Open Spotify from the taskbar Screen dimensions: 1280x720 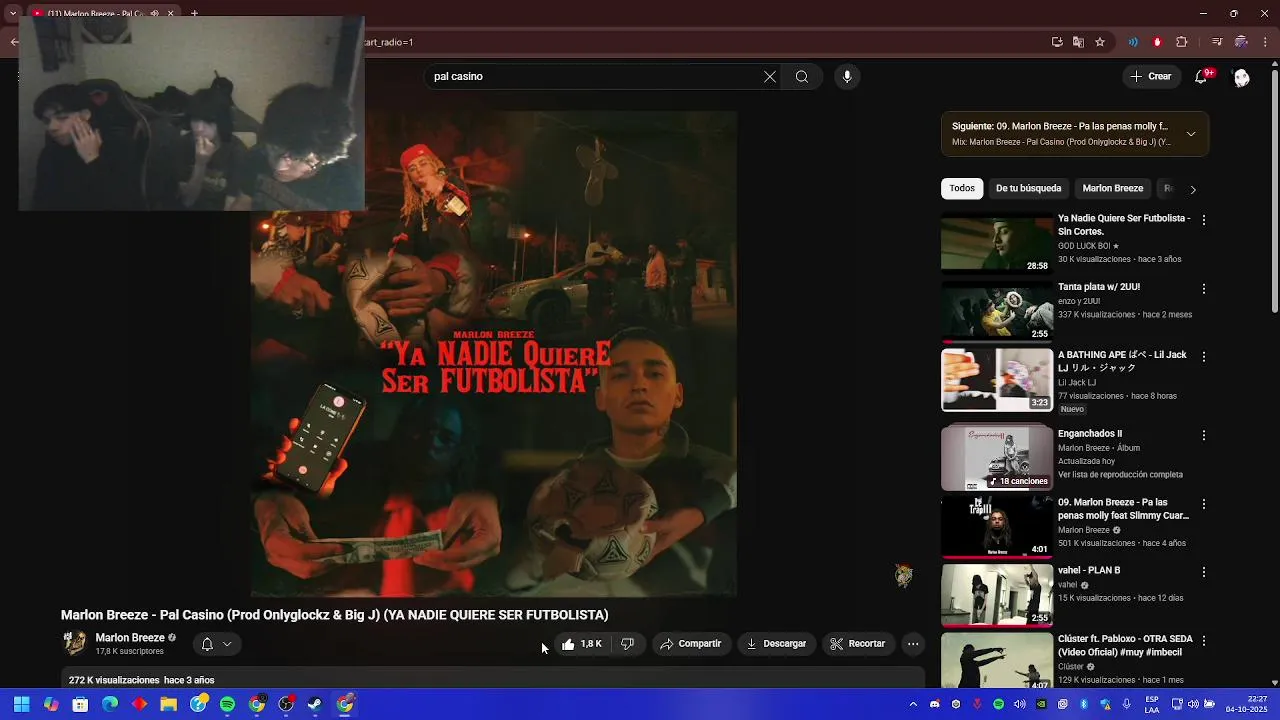[x=227, y=704]
